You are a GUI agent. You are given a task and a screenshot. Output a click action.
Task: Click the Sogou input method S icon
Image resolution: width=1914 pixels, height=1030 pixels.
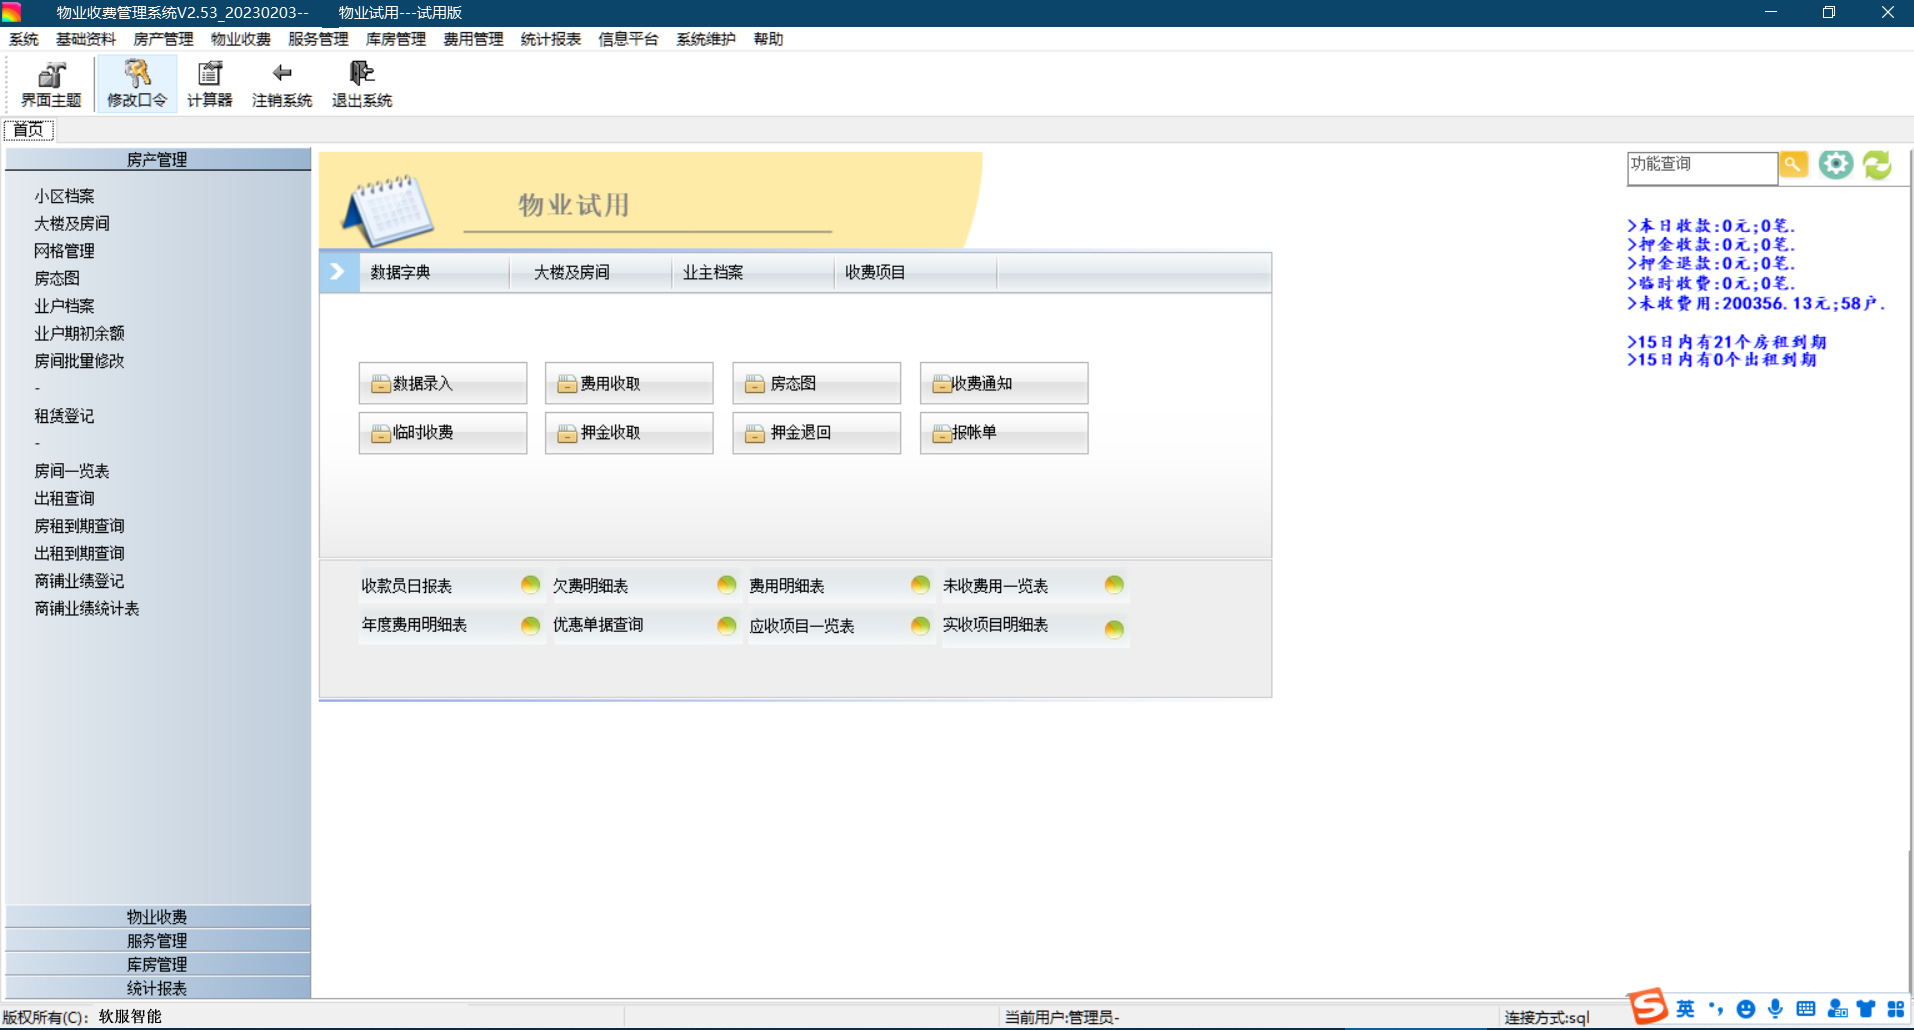click(x=1648, y=1007)
